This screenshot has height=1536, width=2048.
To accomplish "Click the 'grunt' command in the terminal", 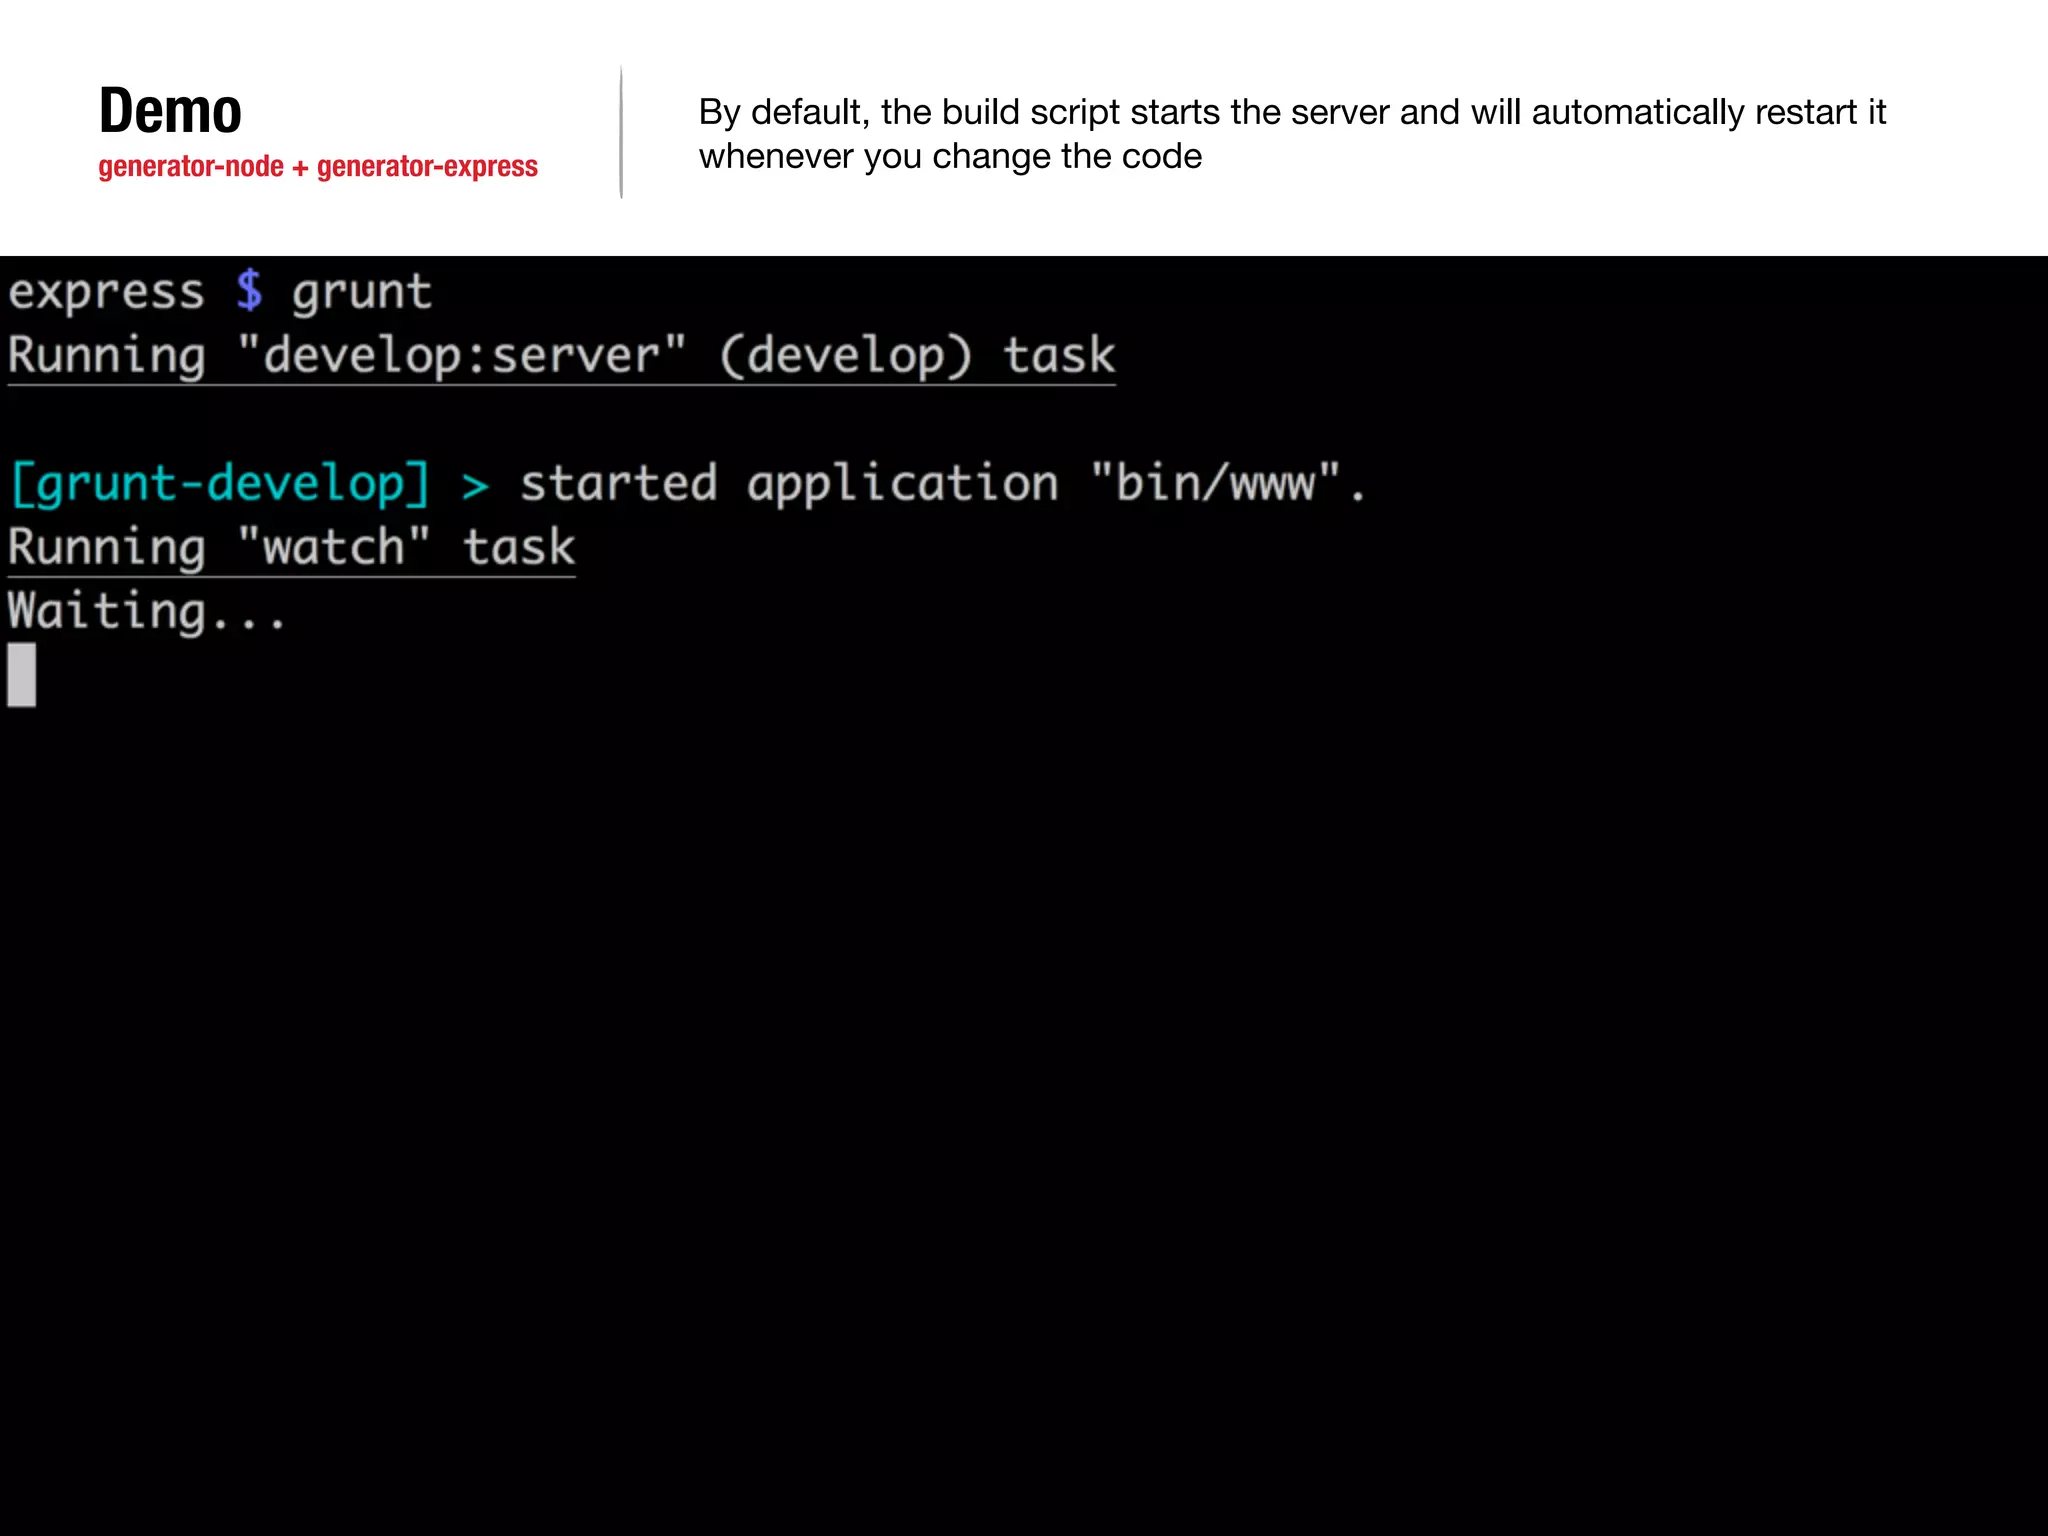I will tap(361, 293).
